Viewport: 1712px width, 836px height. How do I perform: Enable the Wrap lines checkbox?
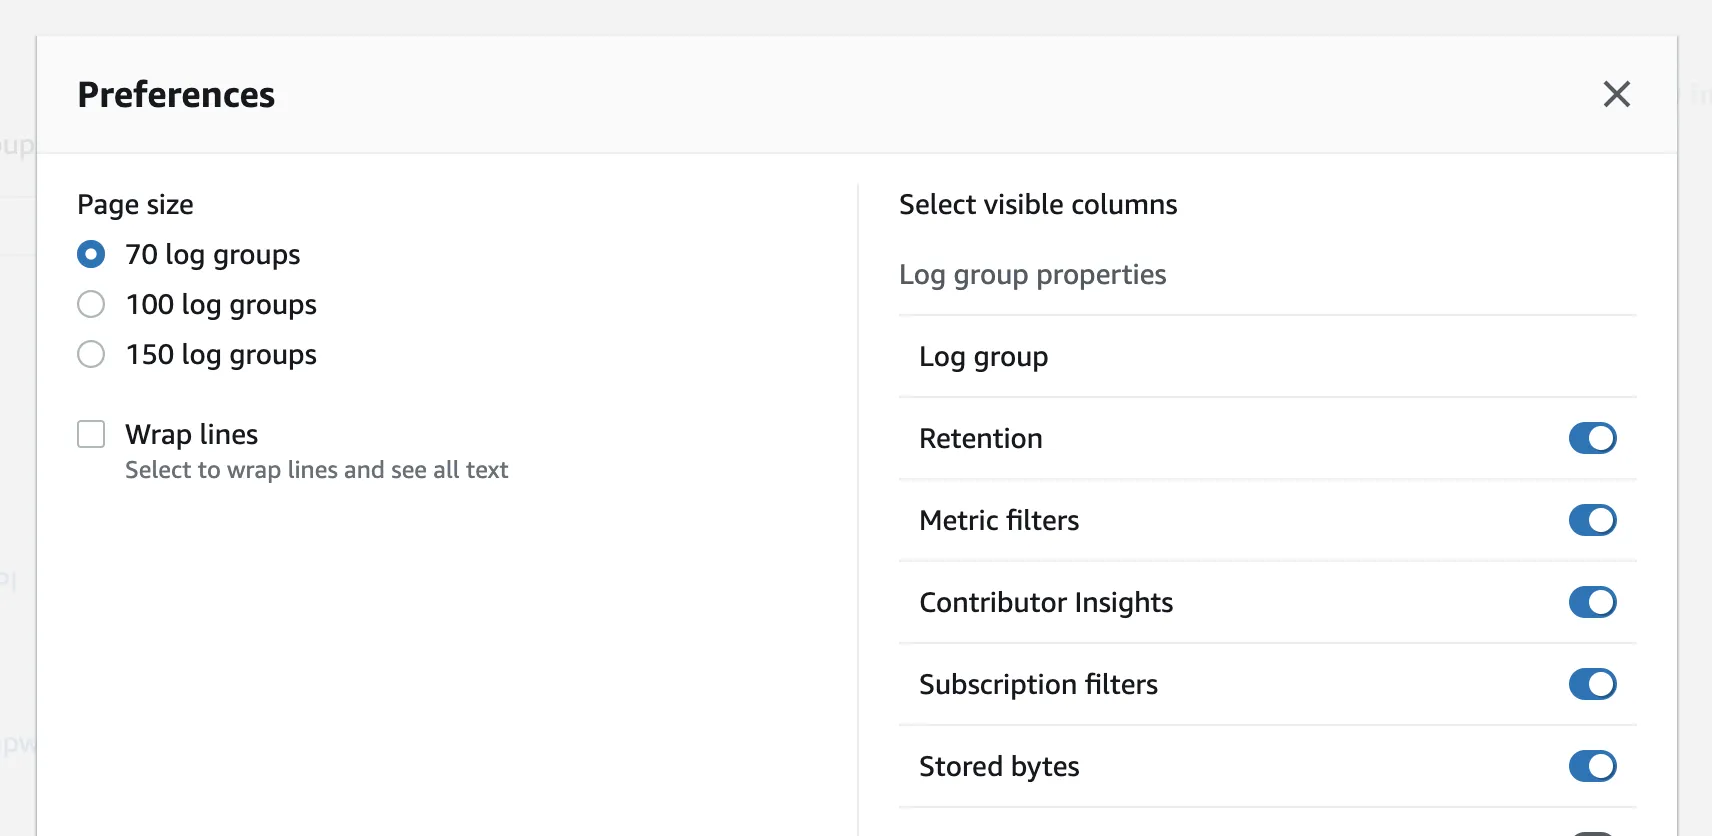91,434
